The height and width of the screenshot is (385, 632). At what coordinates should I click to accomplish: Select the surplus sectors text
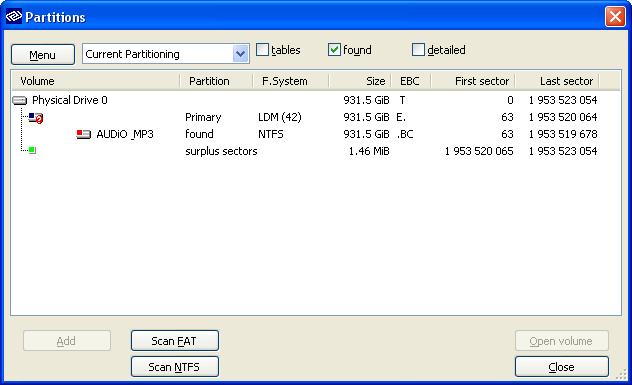pos(221,151)
